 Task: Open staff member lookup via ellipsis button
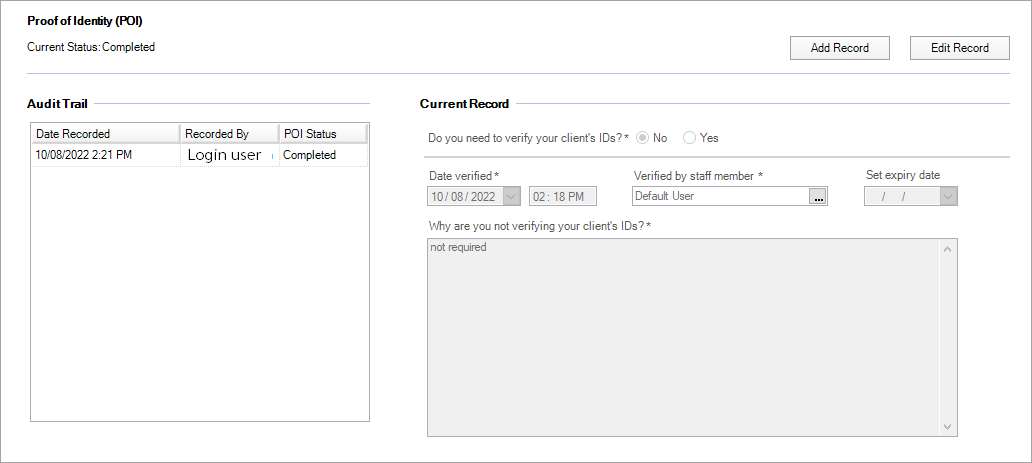click(818, 197)
